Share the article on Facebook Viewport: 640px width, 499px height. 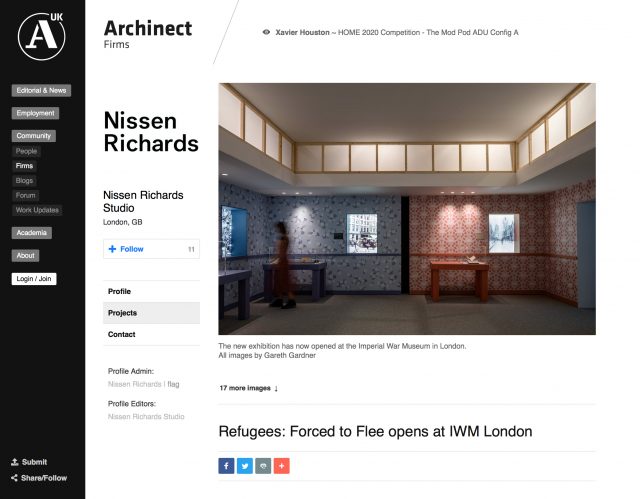click(x=226, y=465)
